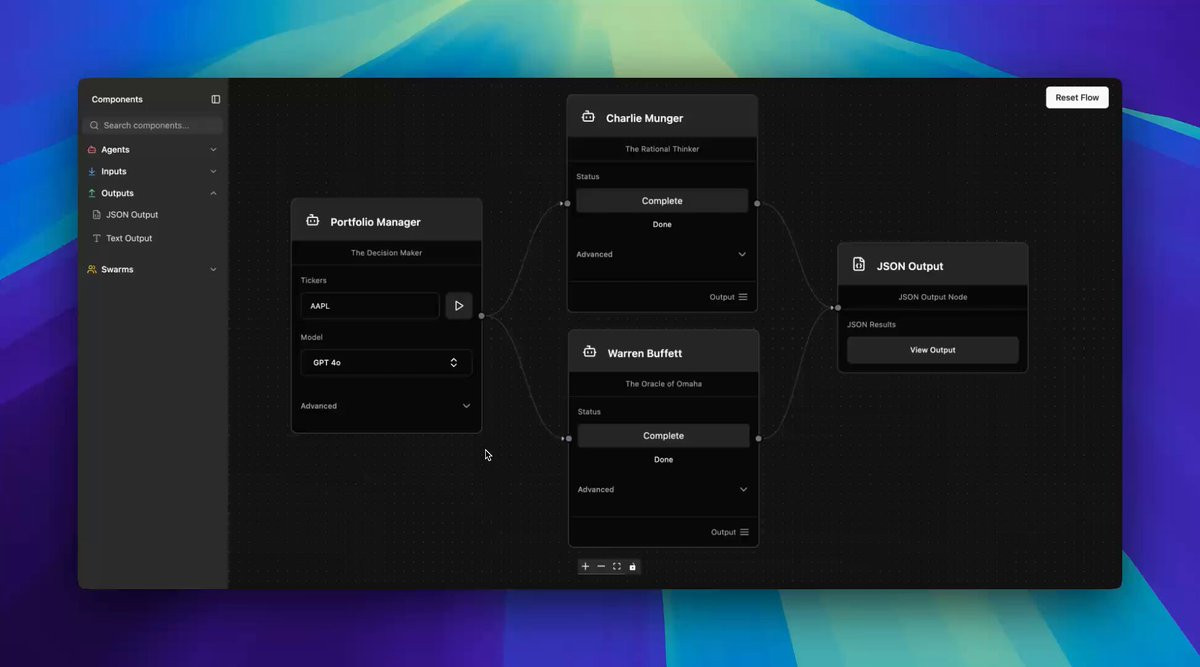
Task: Click 'The Decision Maker' subtitle
Action: tap(386, 253)
